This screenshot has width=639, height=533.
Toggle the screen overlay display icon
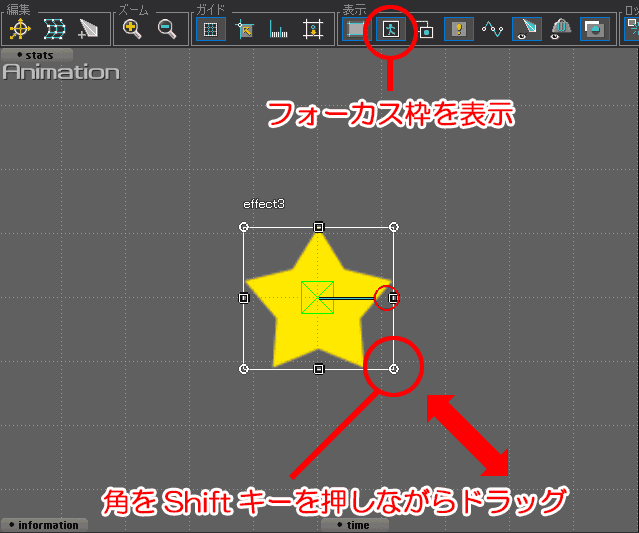[x=595, y=29]
